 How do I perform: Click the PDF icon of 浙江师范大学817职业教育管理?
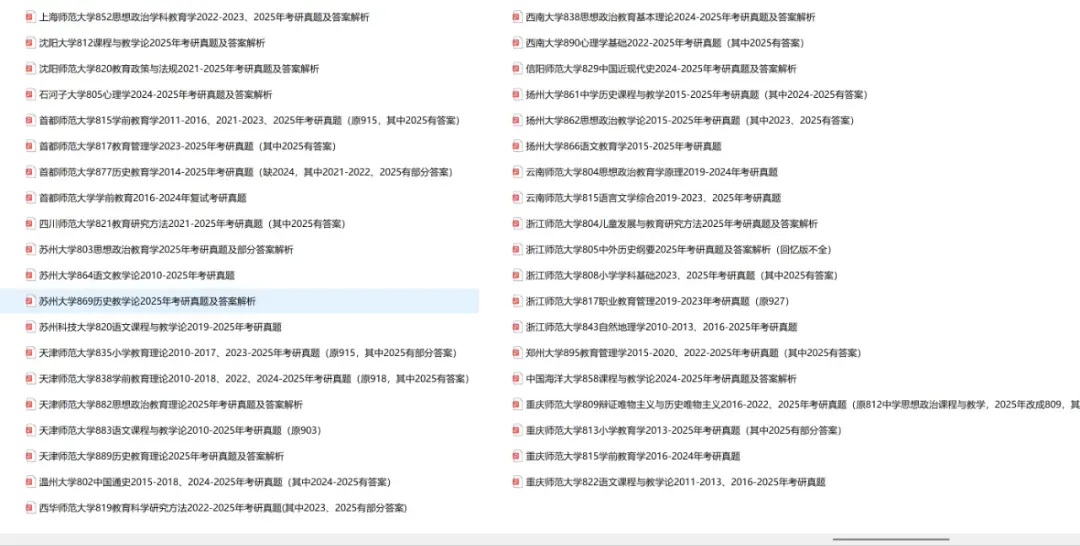(x=517, y=301)
